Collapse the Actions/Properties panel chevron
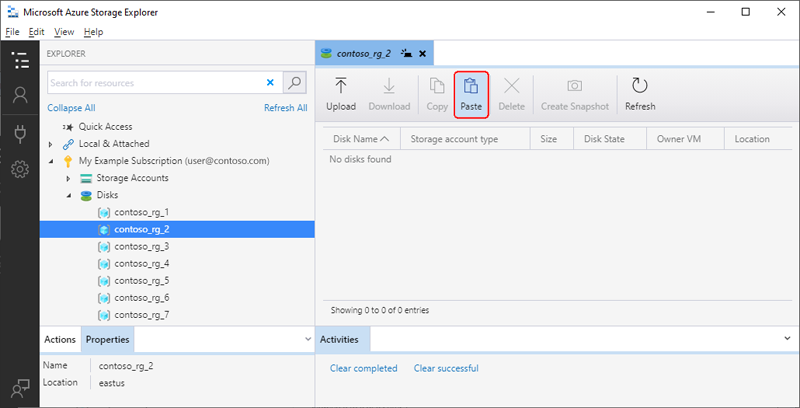The image size is (800, 408). [308, 339]
